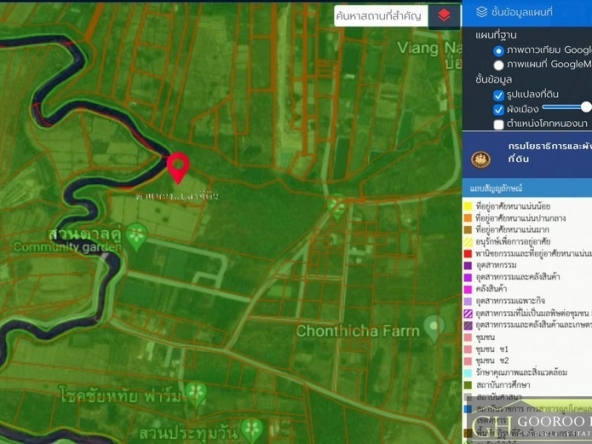Click the สวนประทุมวัน garden marker
This screenshot has width=592, height=444.
tap(252, 430)
